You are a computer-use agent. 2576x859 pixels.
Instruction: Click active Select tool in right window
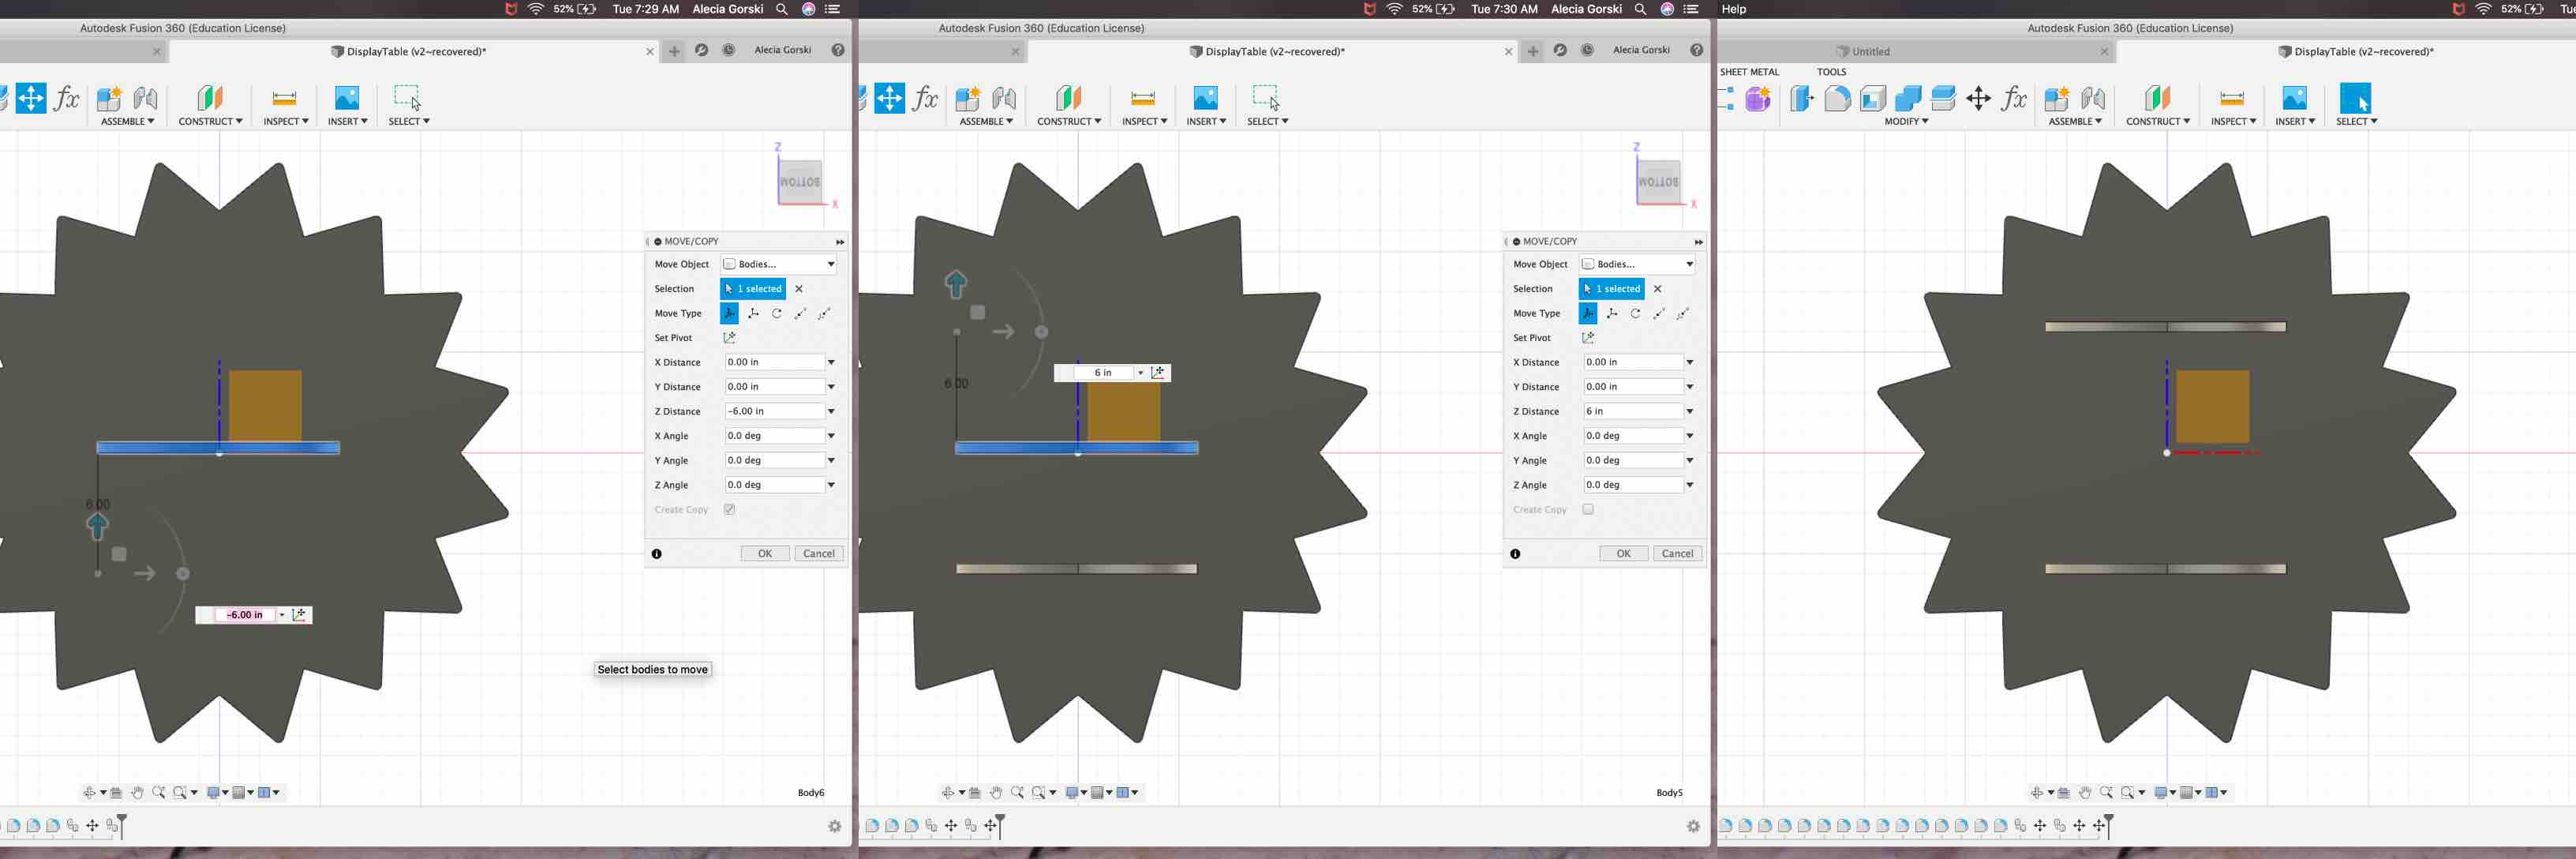pyautogui.click(x=2355, y=98)
